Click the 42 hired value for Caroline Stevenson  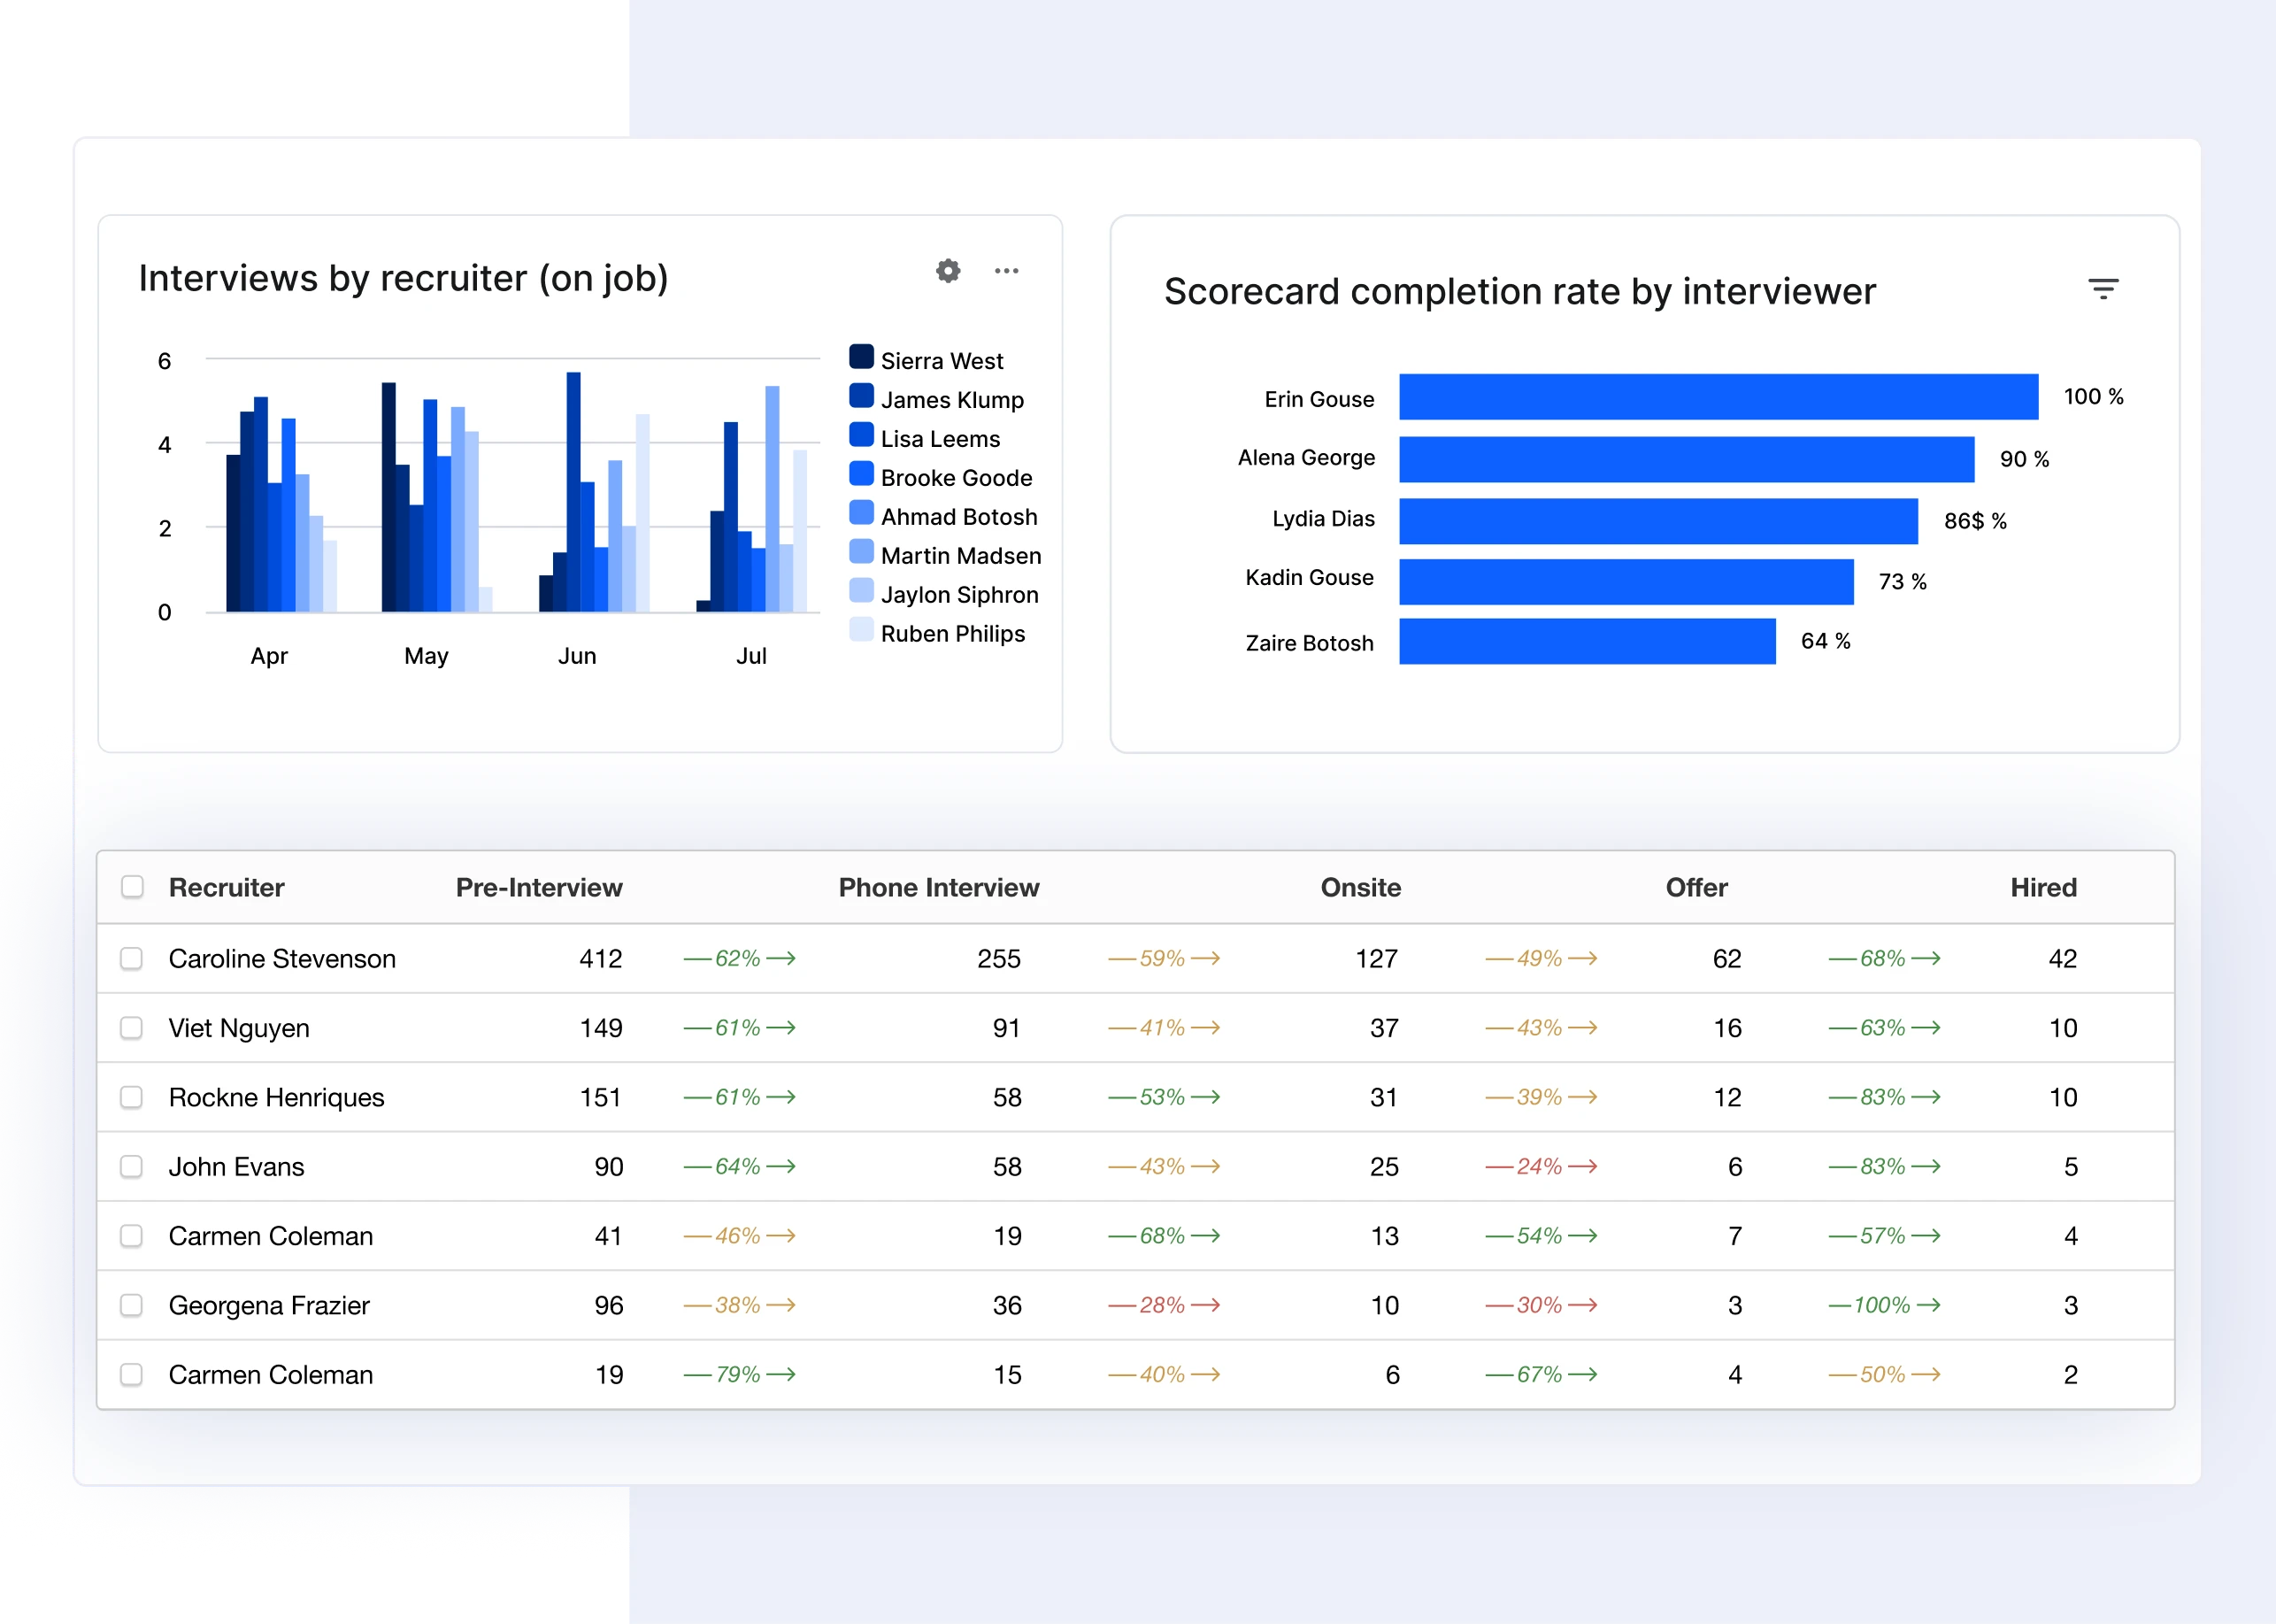pyautogui.click(x=2063, y=958)
